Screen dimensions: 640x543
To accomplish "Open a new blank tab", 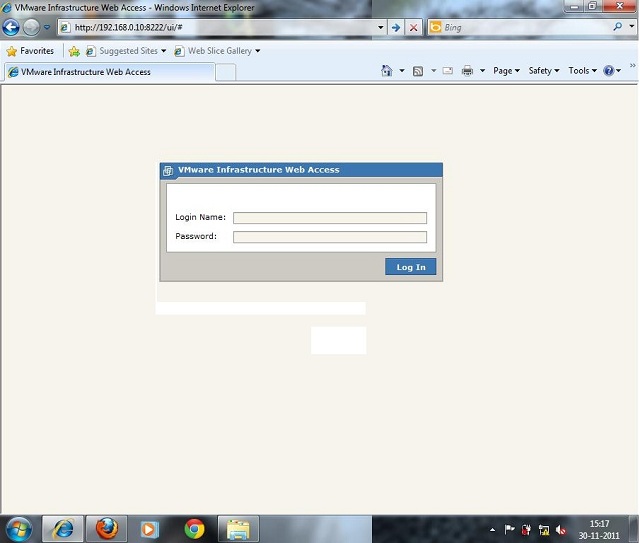I will (225, 73).
